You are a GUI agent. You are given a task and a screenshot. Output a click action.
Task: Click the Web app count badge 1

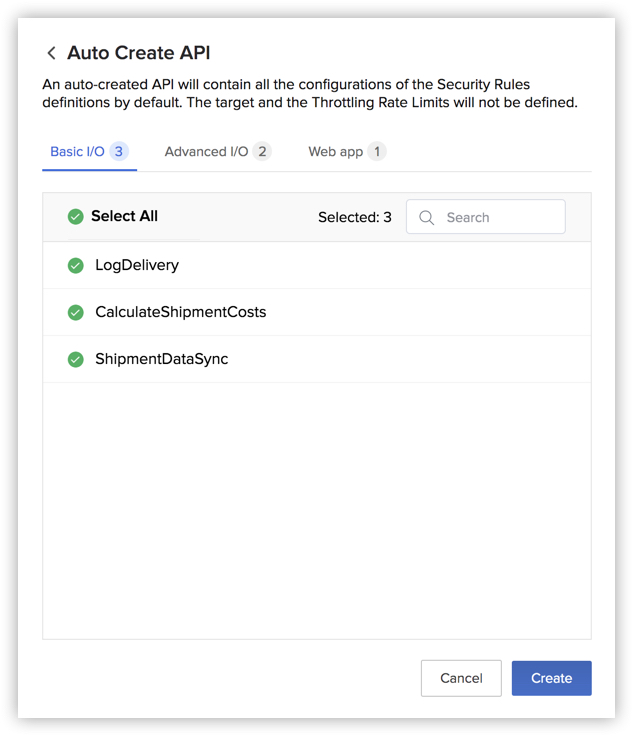377,152
